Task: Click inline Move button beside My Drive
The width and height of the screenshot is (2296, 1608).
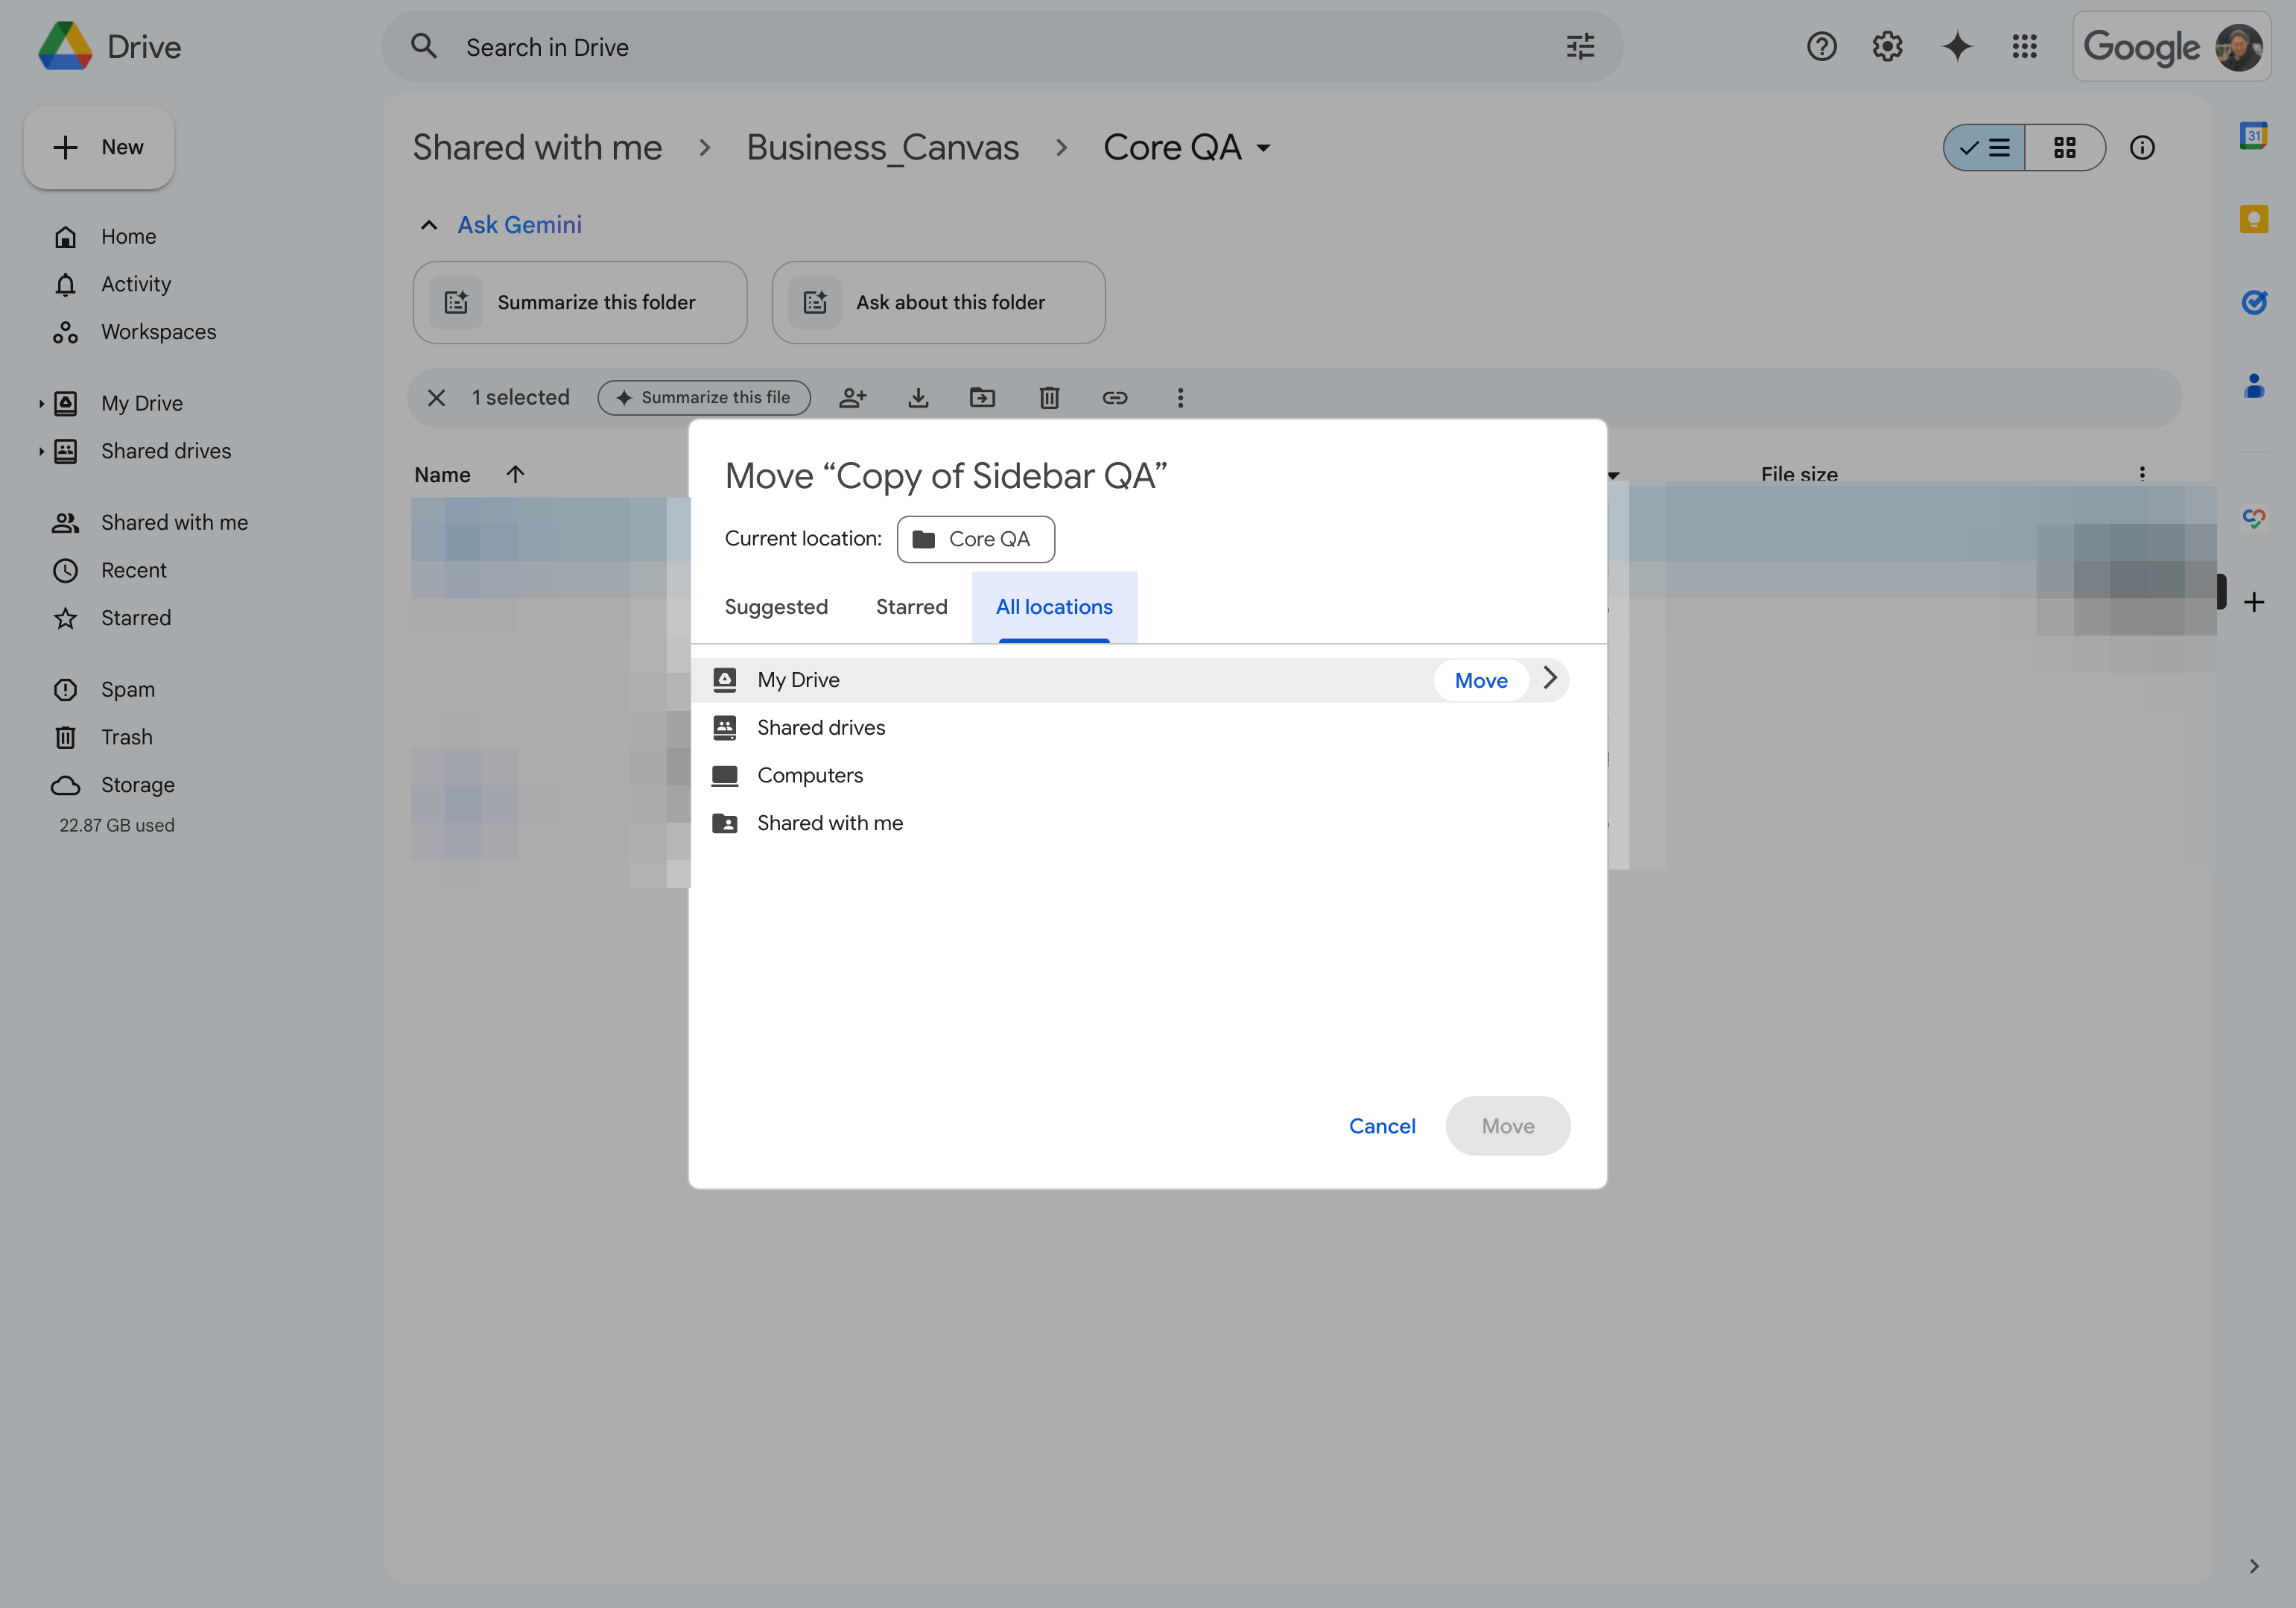Action: 1481,680
